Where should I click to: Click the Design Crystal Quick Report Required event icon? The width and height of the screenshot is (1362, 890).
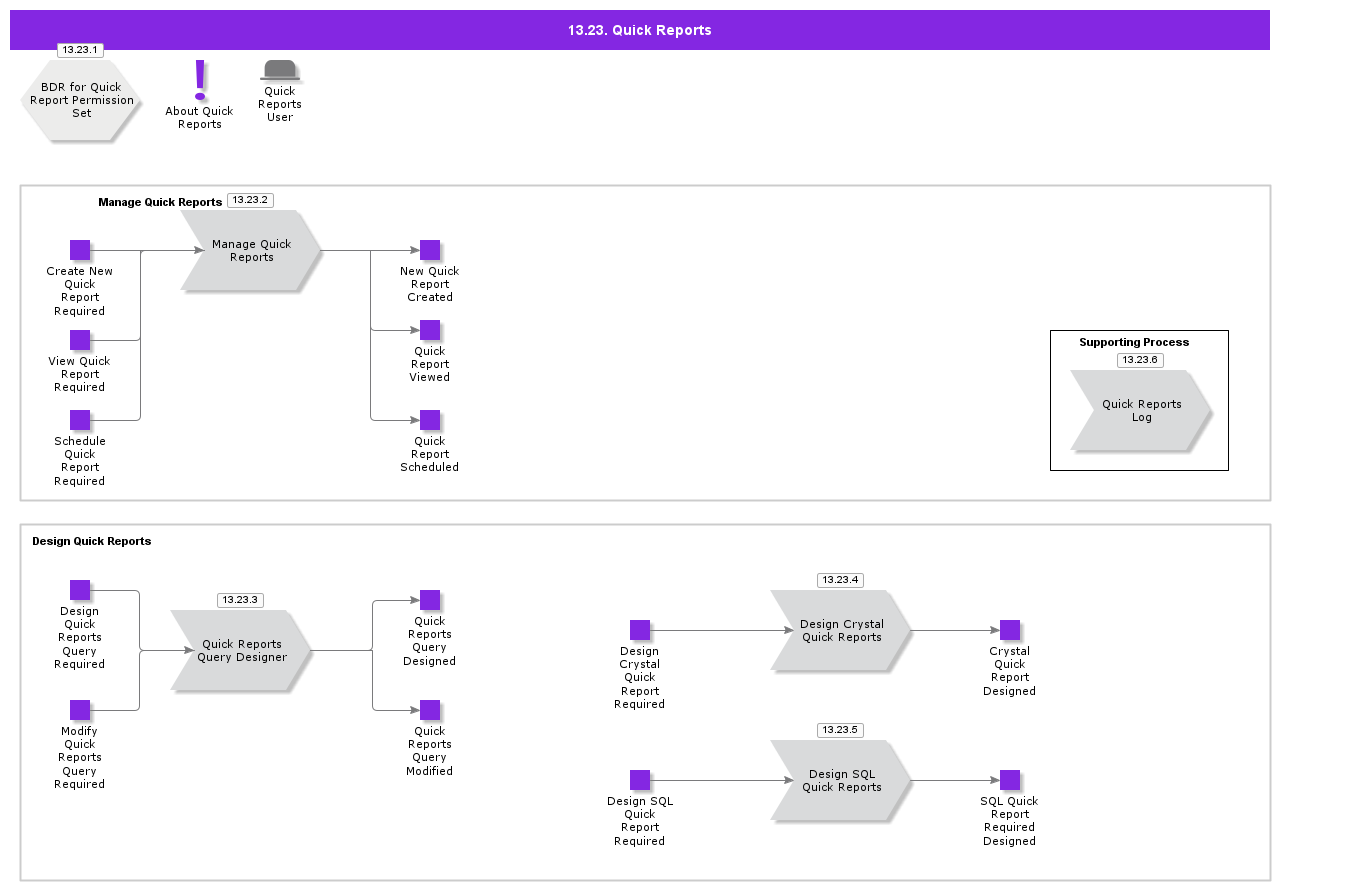(x=639, y=630)
